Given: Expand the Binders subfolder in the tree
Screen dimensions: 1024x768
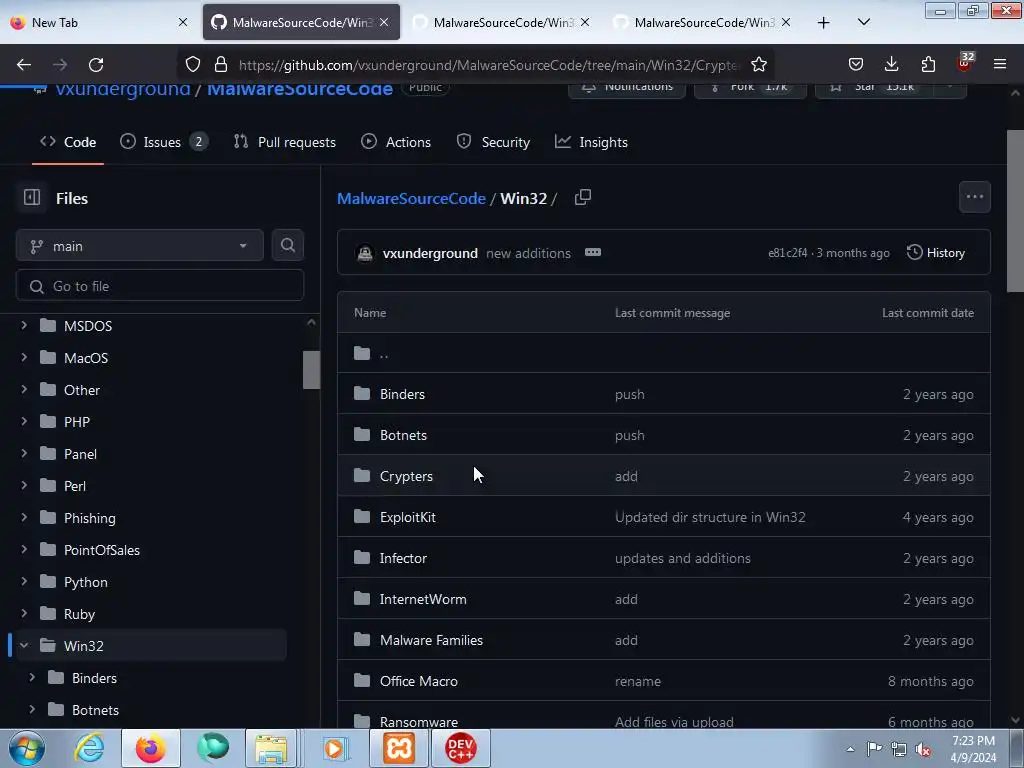Looking at the screenshot, I should 32,677.
